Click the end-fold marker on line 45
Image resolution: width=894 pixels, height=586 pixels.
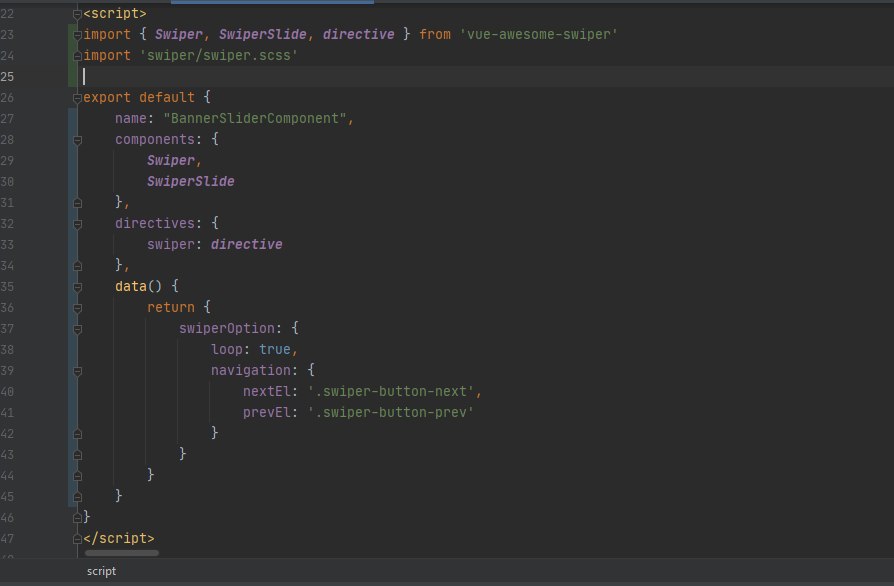[x=78, y=497]
